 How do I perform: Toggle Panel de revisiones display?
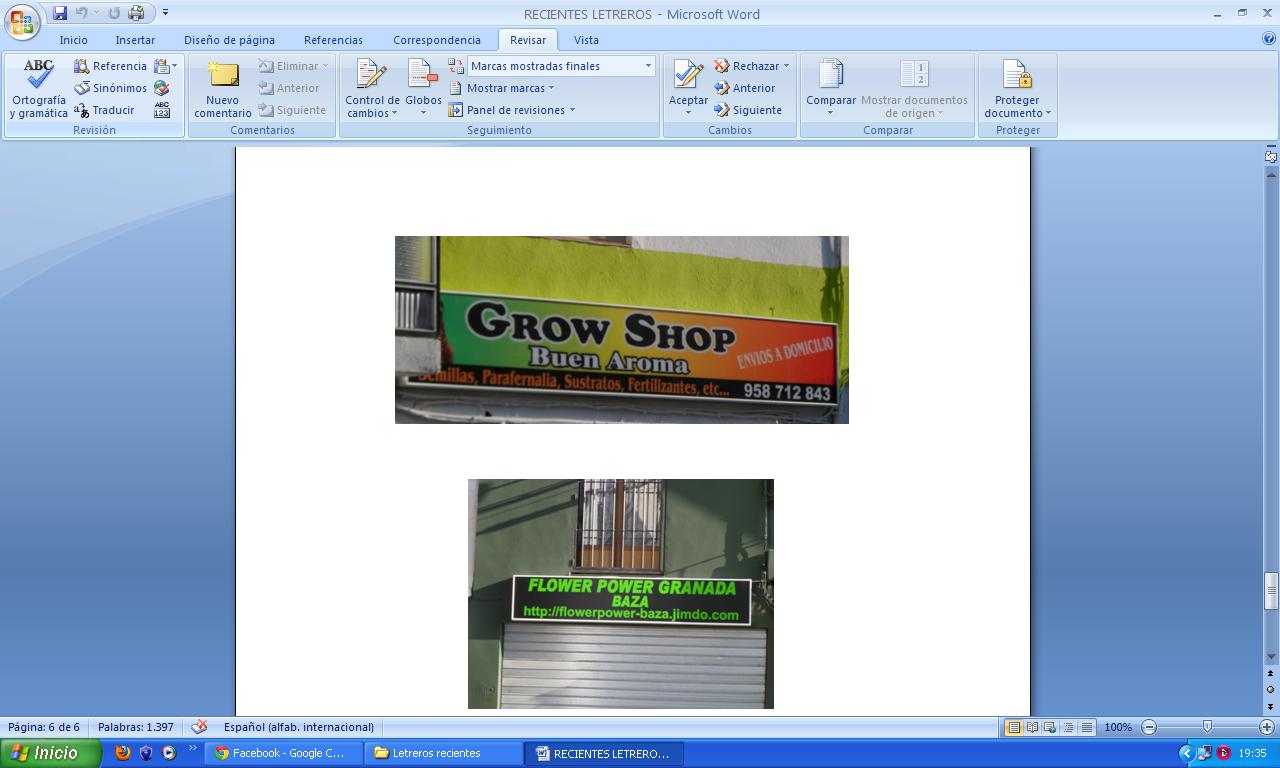click(x=456, y=110)
